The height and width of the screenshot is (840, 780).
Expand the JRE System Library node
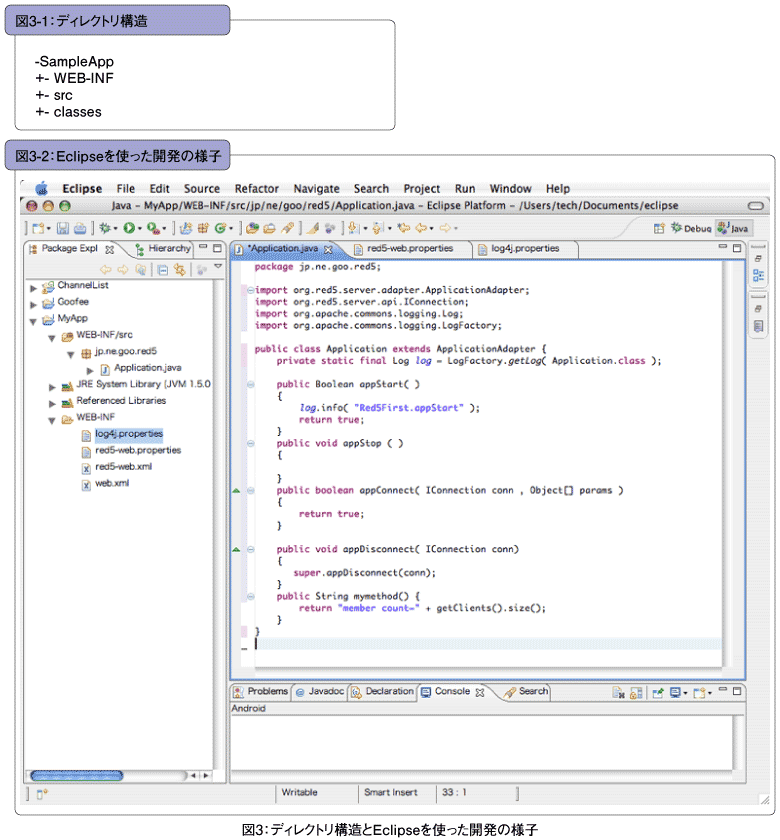pyautogui.click(x=52, y=387)
